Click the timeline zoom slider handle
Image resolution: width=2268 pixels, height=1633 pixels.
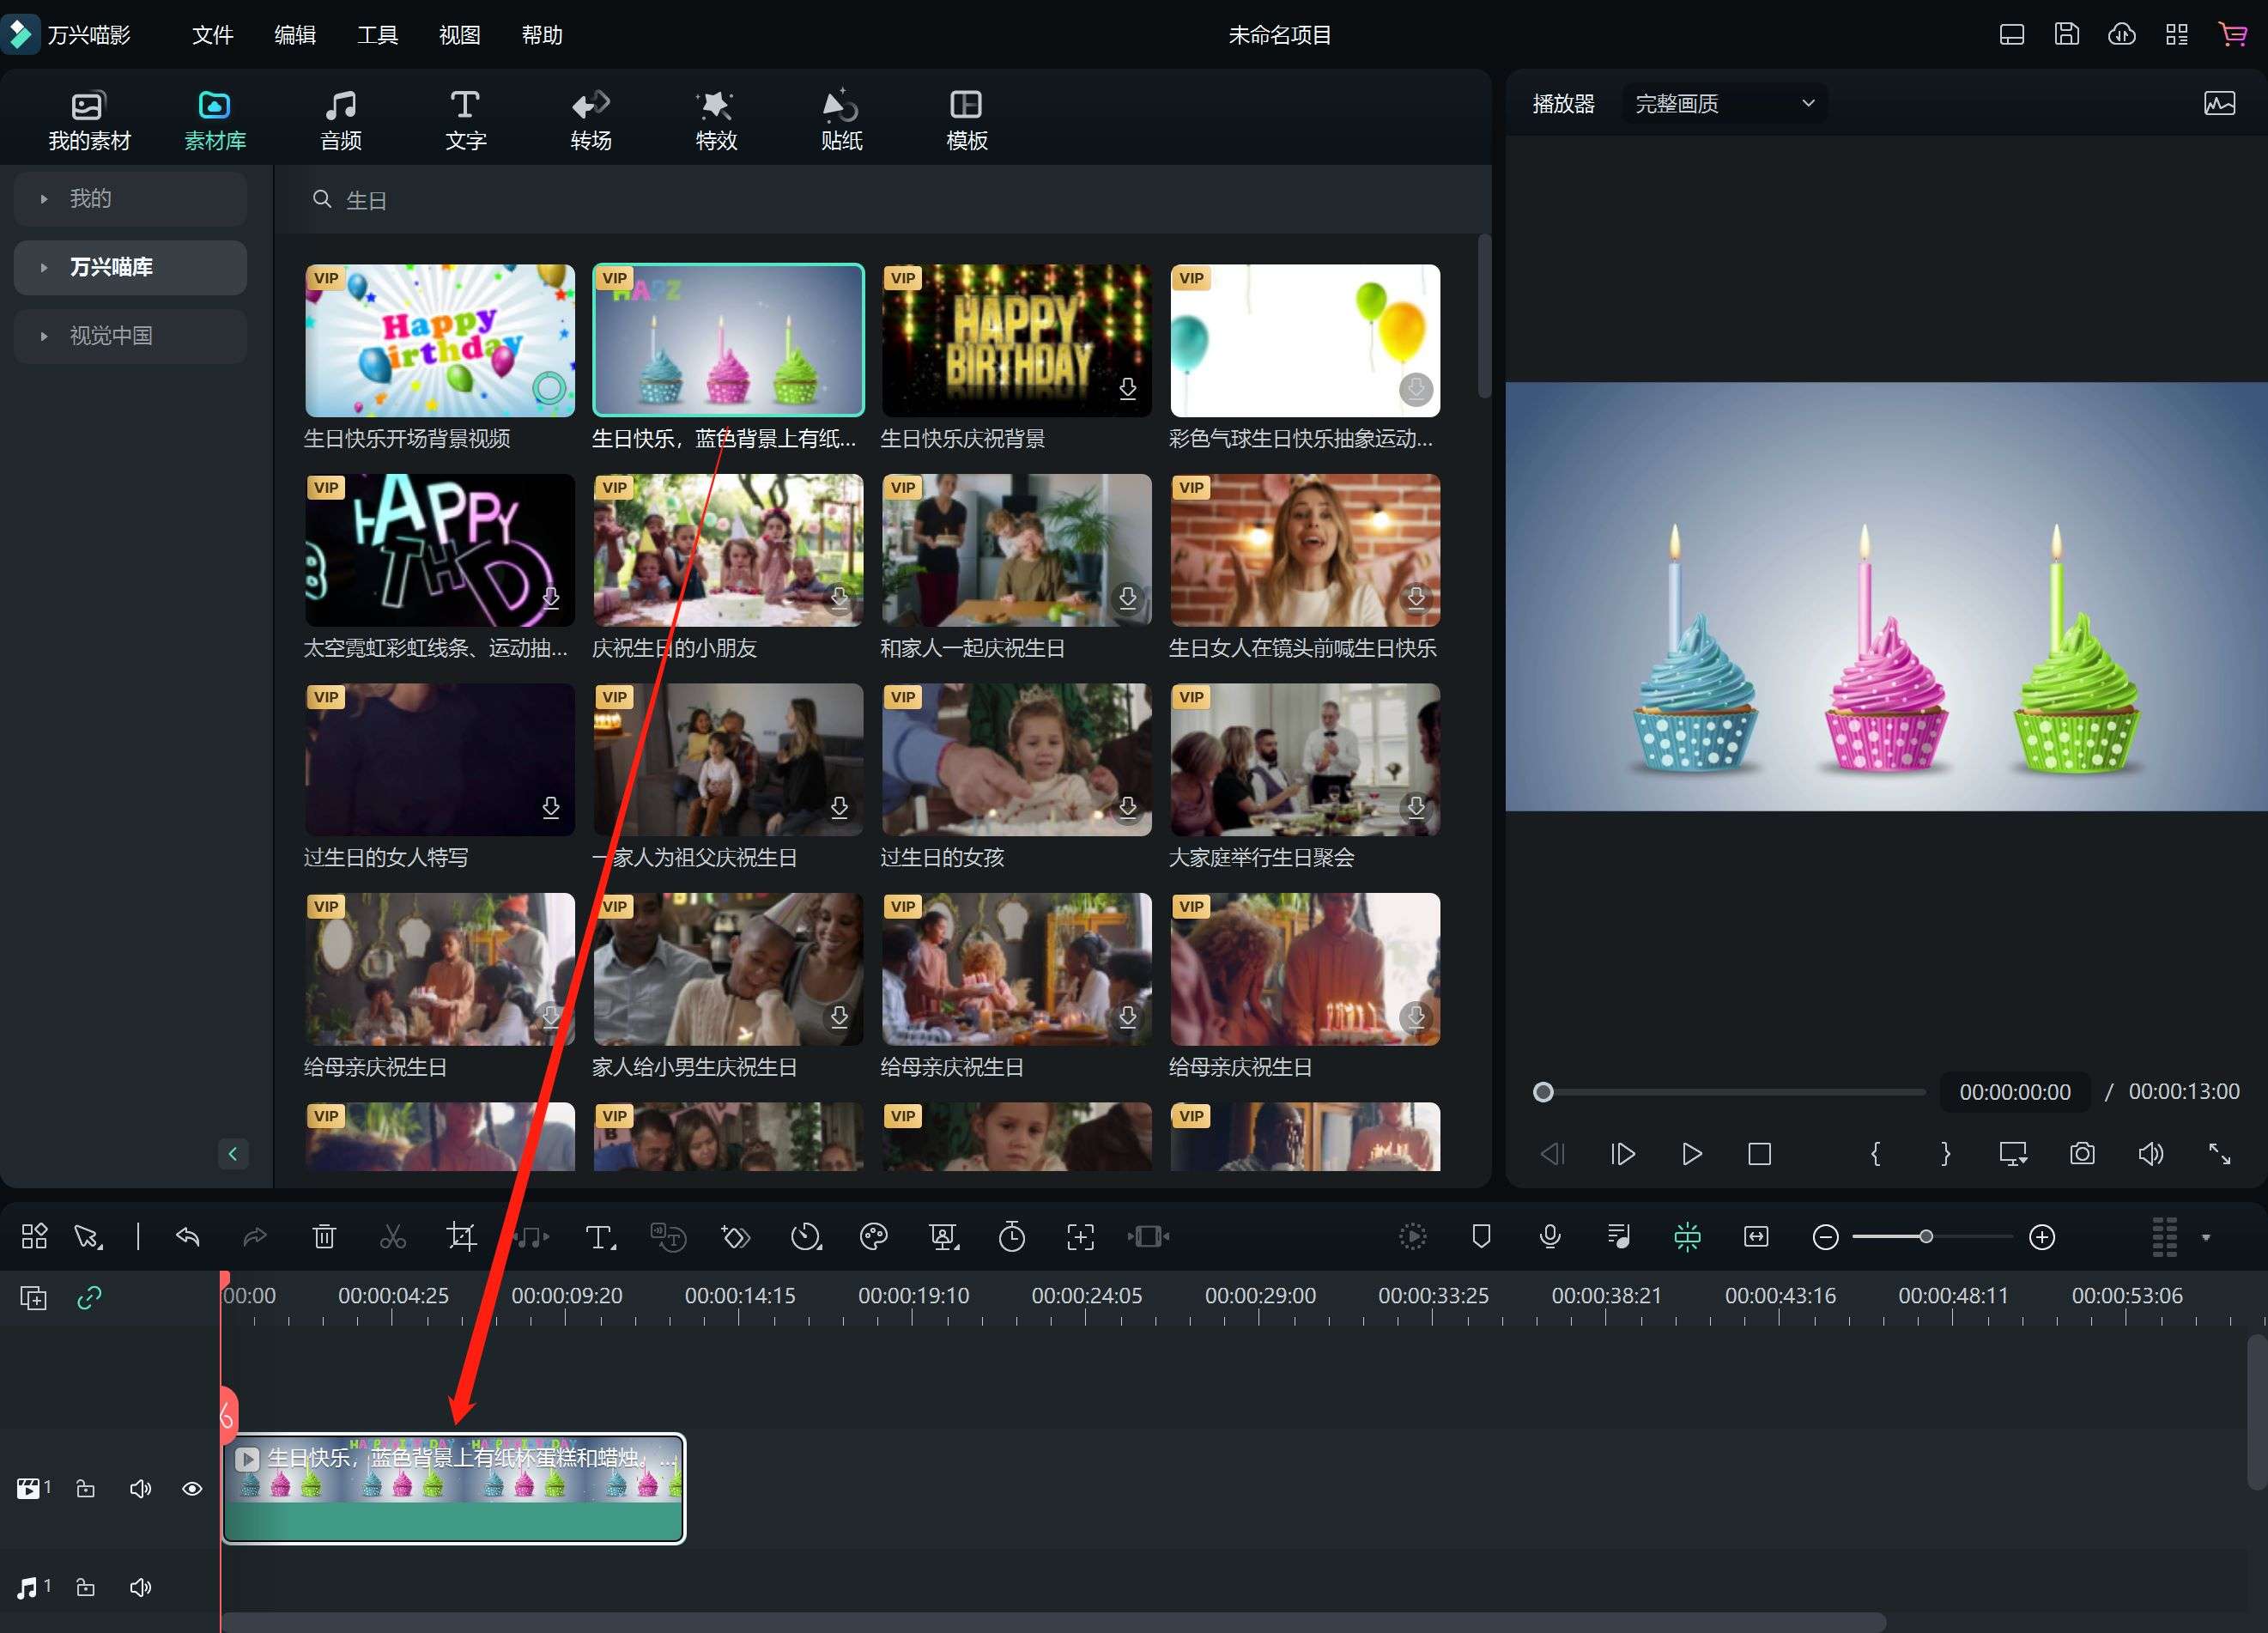point(1925,1237)
